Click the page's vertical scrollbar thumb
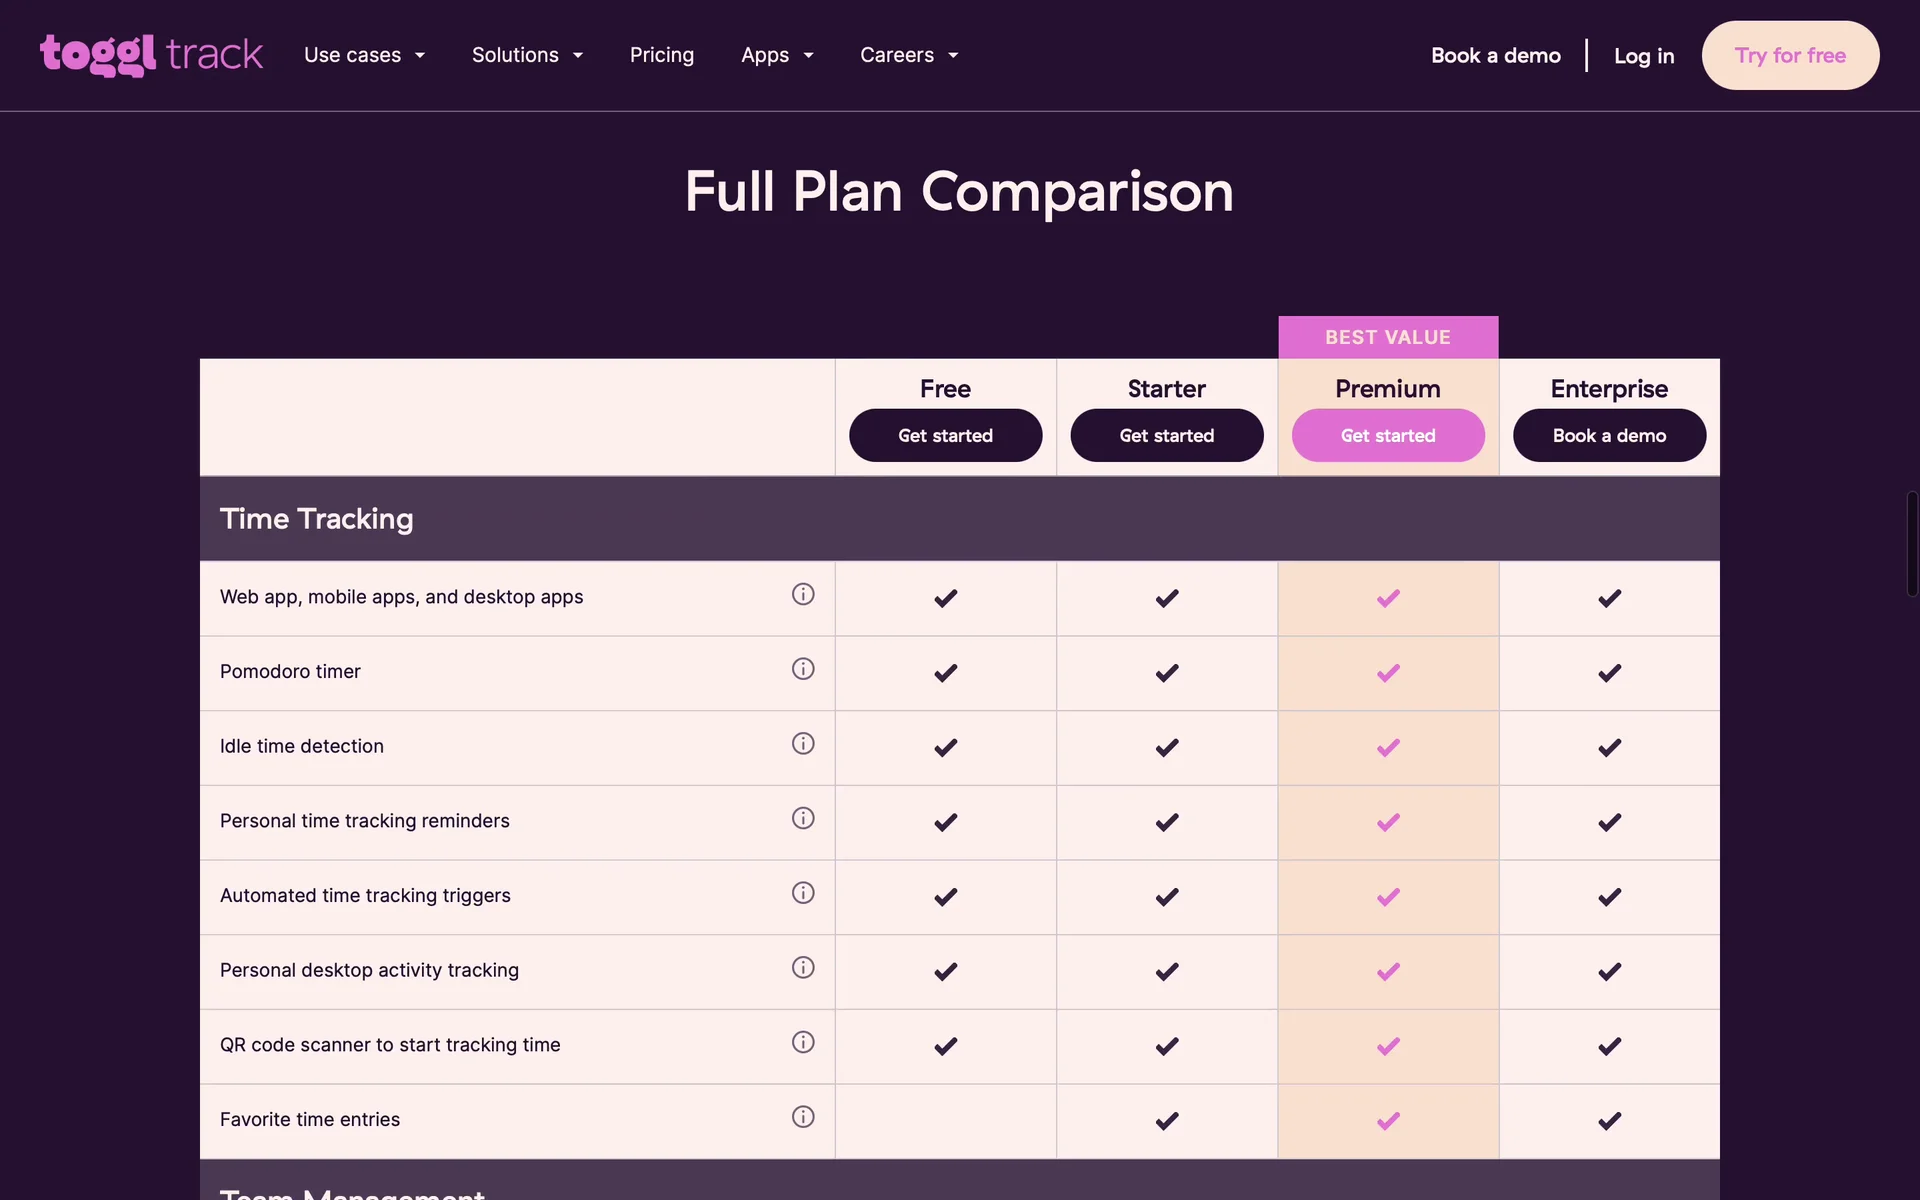Screen dimensions: 1920x1200 pyautogui.click(x=1912, y=544)
